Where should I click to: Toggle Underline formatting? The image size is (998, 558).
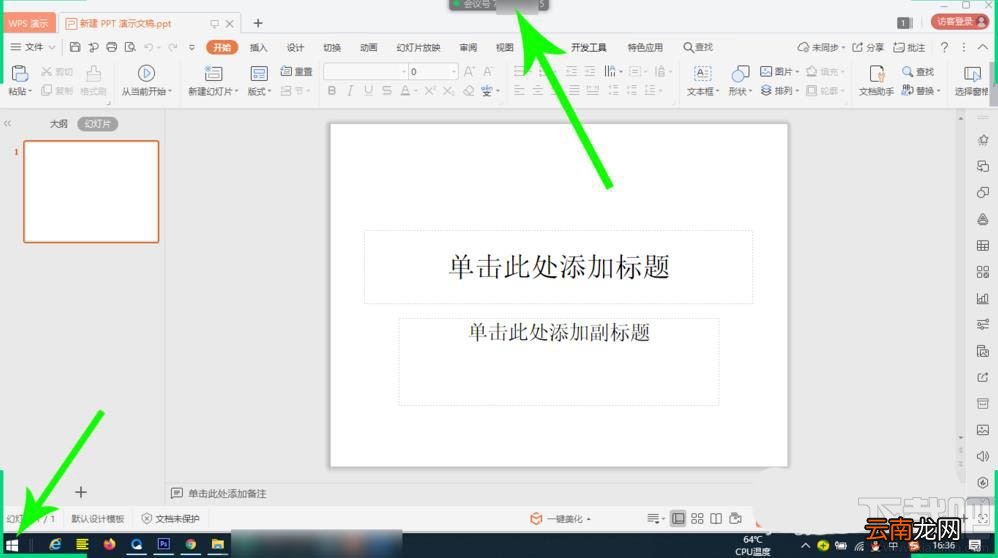(x=369, y=91)
